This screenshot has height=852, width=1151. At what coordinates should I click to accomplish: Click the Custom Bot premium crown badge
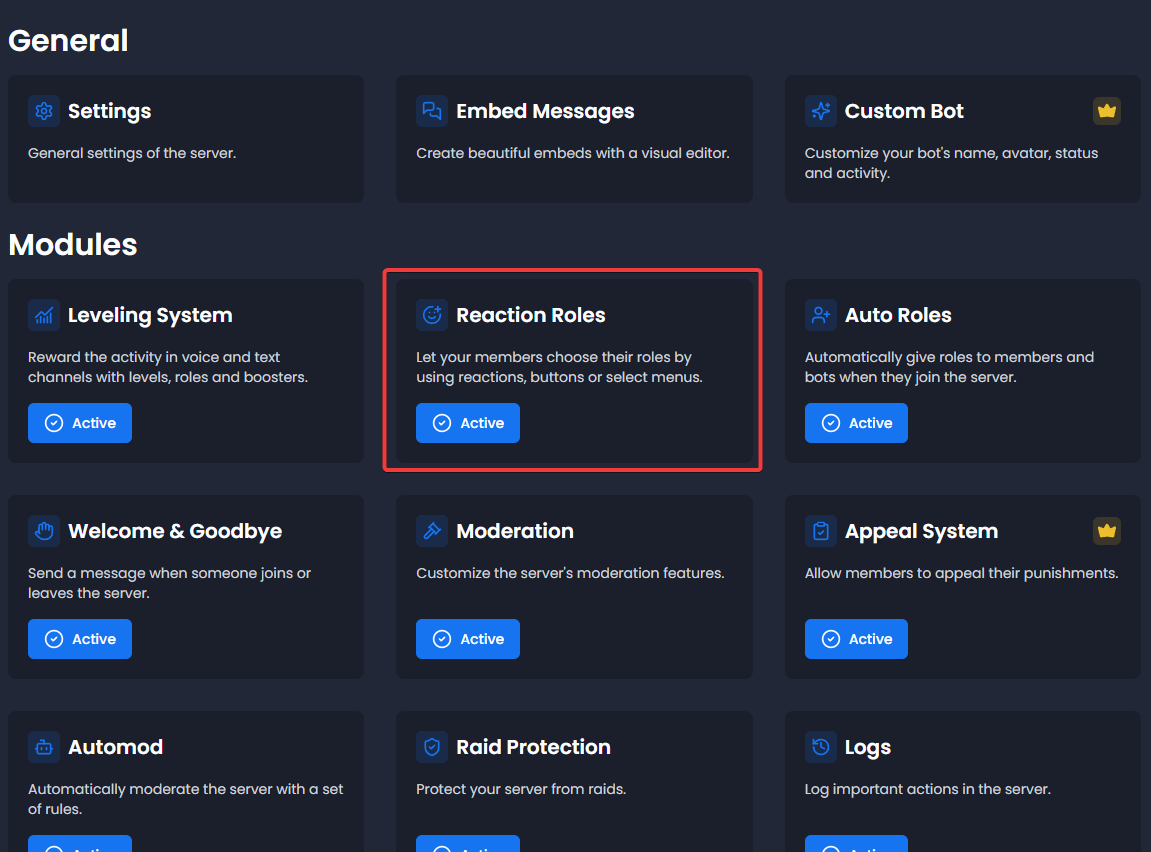(1106, 111)
